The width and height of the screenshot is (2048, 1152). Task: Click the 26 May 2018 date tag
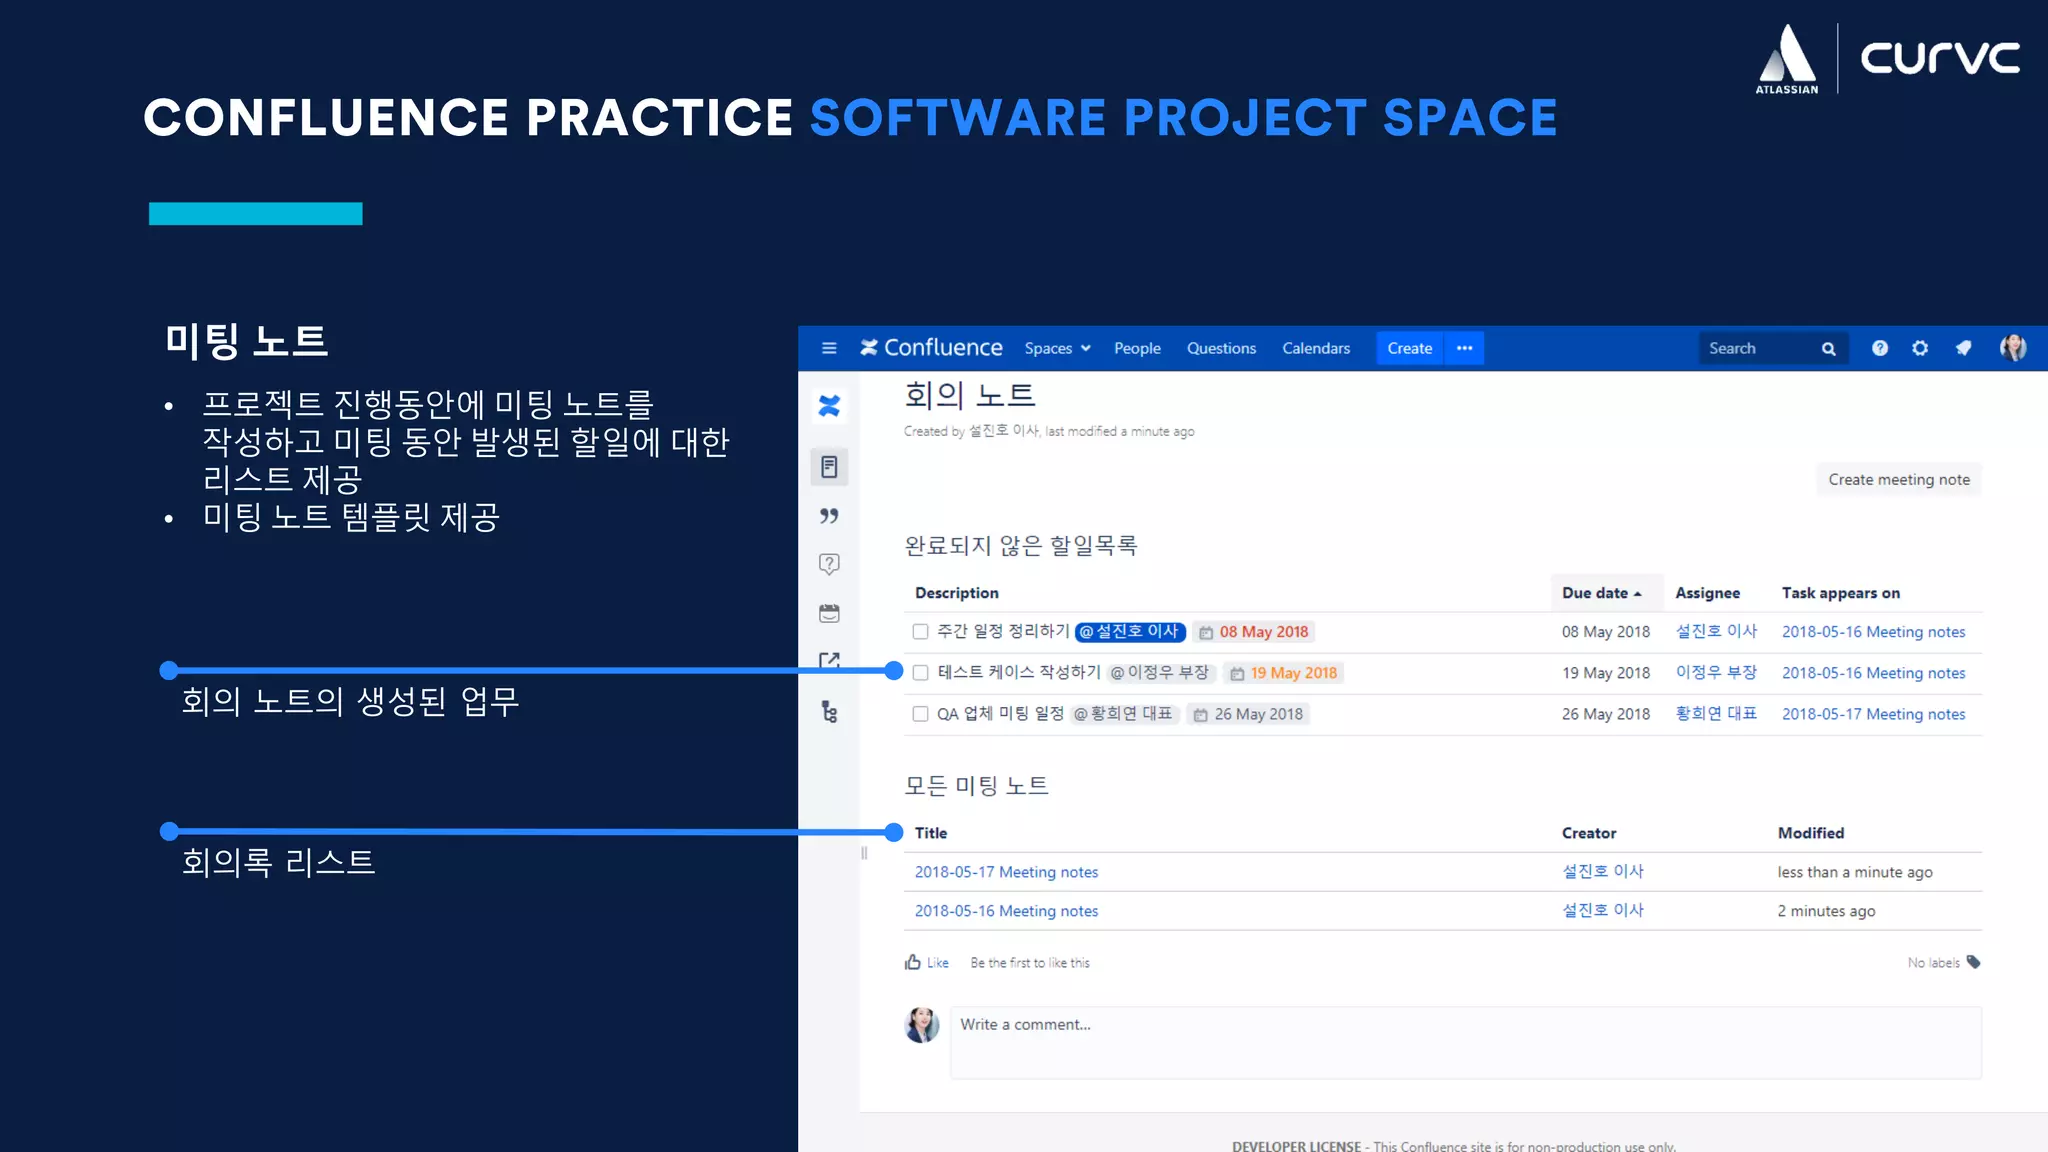(1250, 714)
